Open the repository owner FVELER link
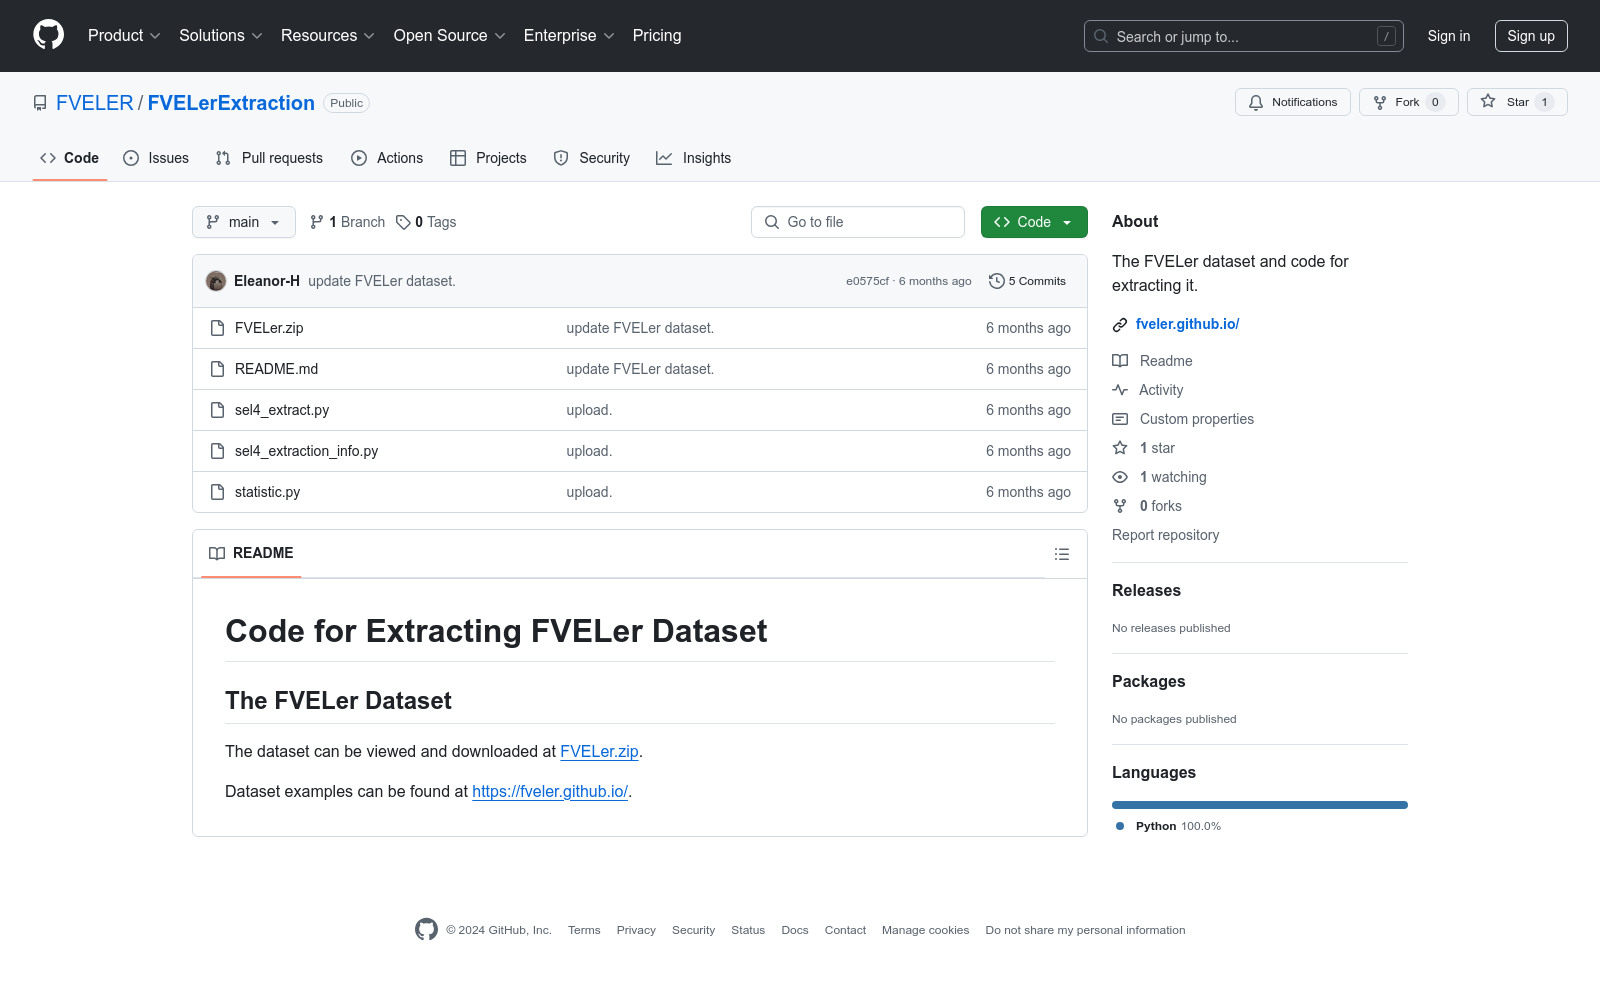The image size is (1600, 1000). pos(95,103)
